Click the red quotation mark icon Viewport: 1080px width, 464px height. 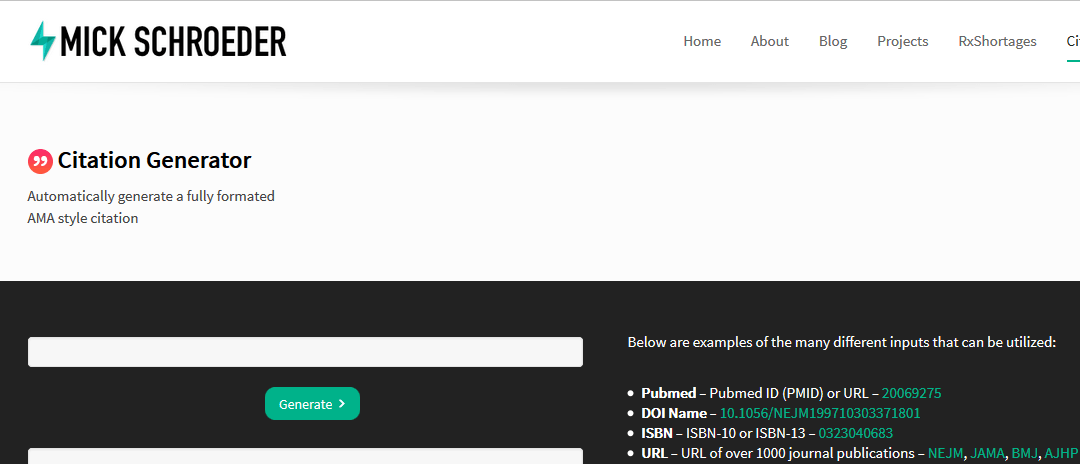click(x=40, y=160)
